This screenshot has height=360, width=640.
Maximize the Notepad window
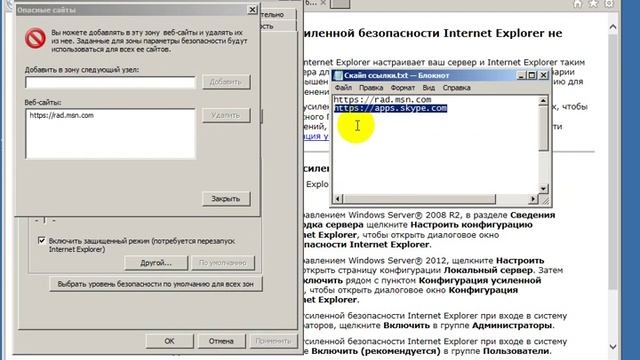point(532,76)
